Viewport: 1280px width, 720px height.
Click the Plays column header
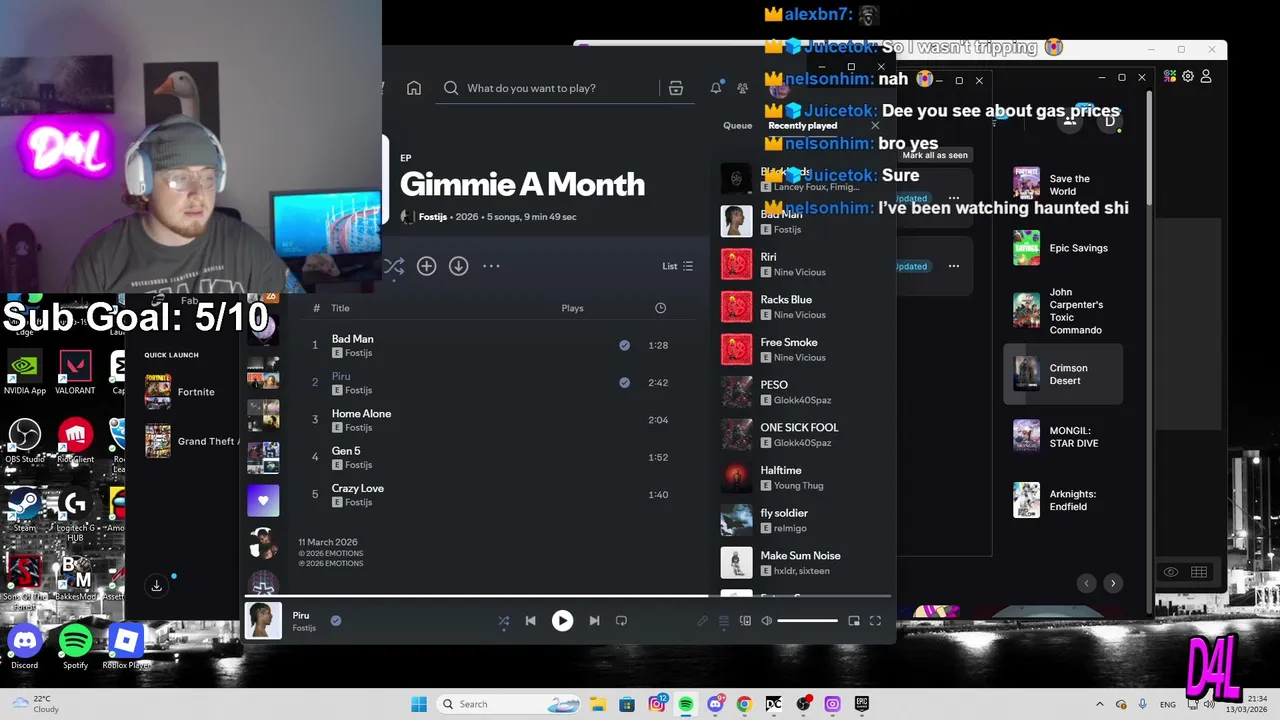(572, 308)
